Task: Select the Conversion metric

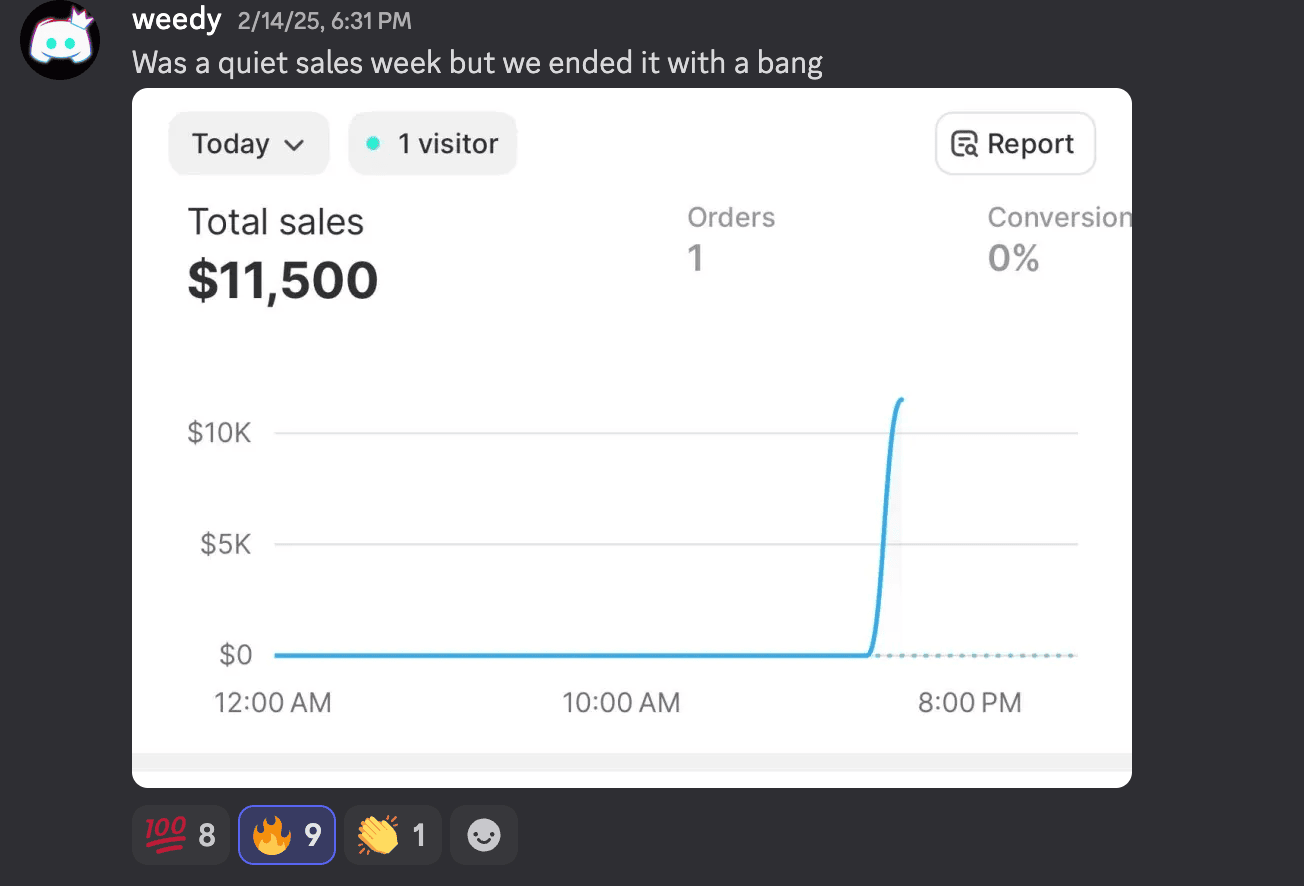Action: [1058, 218]
